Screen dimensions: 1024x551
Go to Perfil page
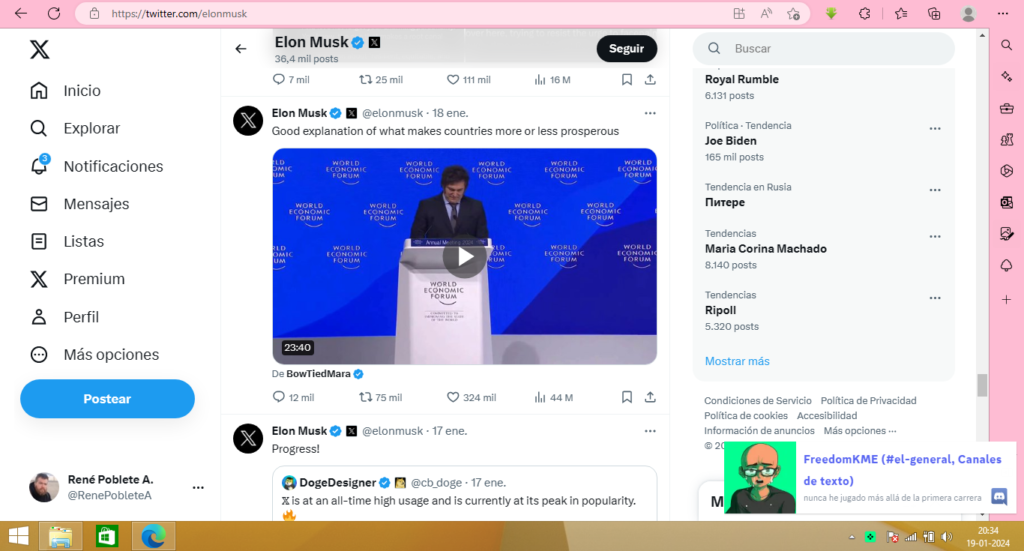click(65, 317)
